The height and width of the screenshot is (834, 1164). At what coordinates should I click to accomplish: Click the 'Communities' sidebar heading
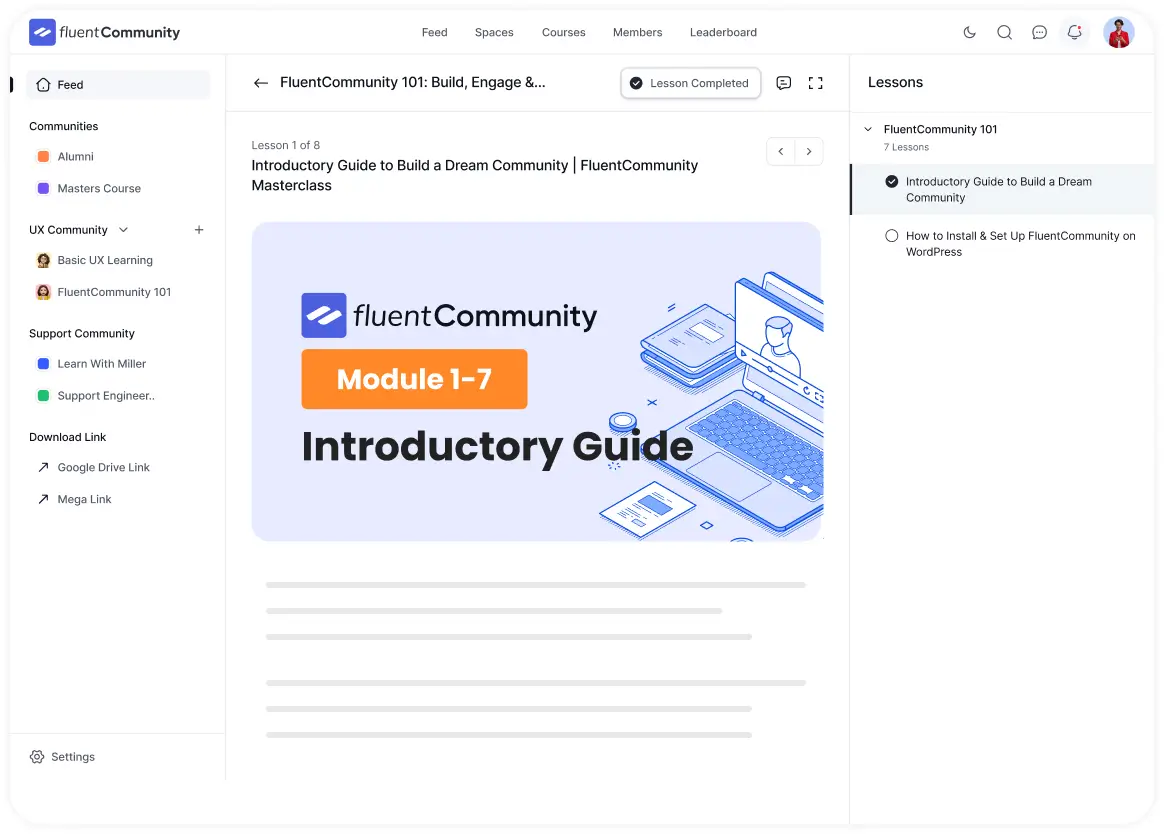pyautogui.click(x=64, y=126)
